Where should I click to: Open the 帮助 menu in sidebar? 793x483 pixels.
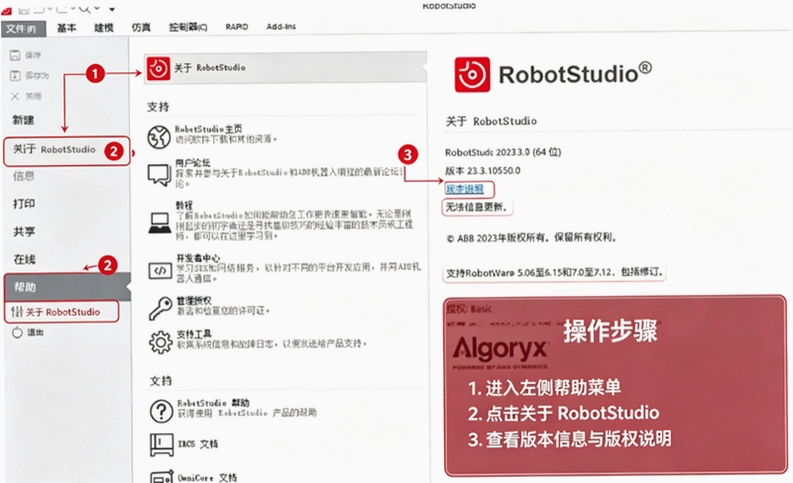pyautogui.click(x=67, y=287)
